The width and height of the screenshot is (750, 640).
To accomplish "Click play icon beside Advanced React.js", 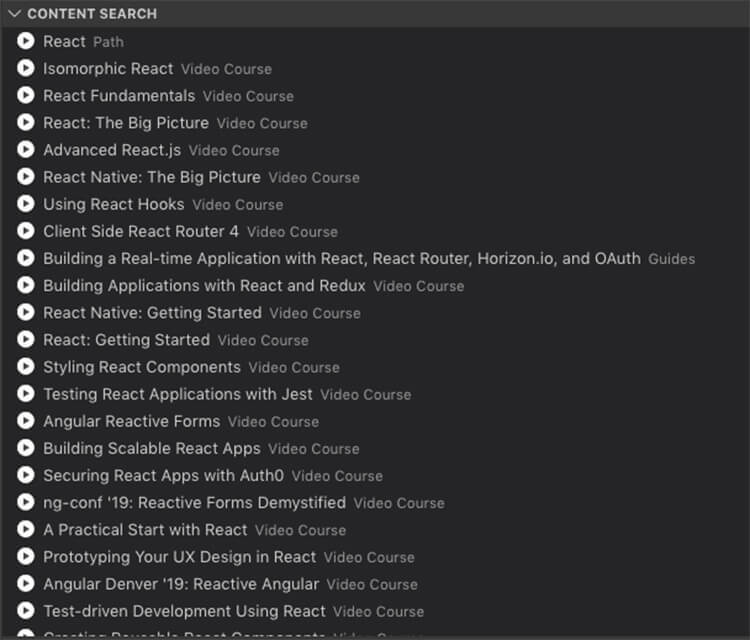I will (x=26, y=150).
